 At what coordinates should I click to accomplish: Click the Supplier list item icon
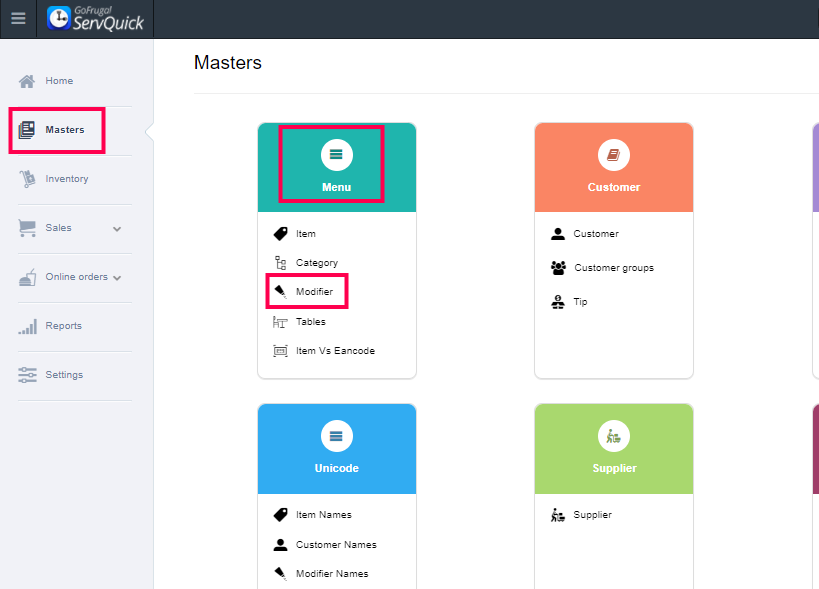pos(558,515)
